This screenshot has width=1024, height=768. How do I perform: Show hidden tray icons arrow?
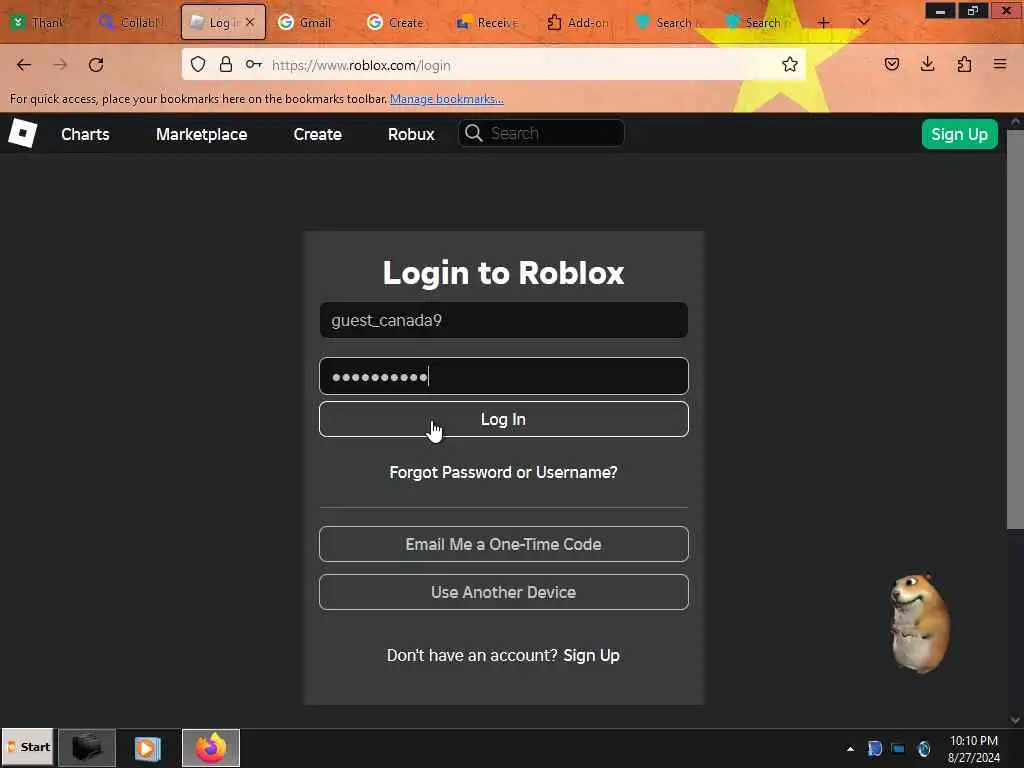click(850, 749)
